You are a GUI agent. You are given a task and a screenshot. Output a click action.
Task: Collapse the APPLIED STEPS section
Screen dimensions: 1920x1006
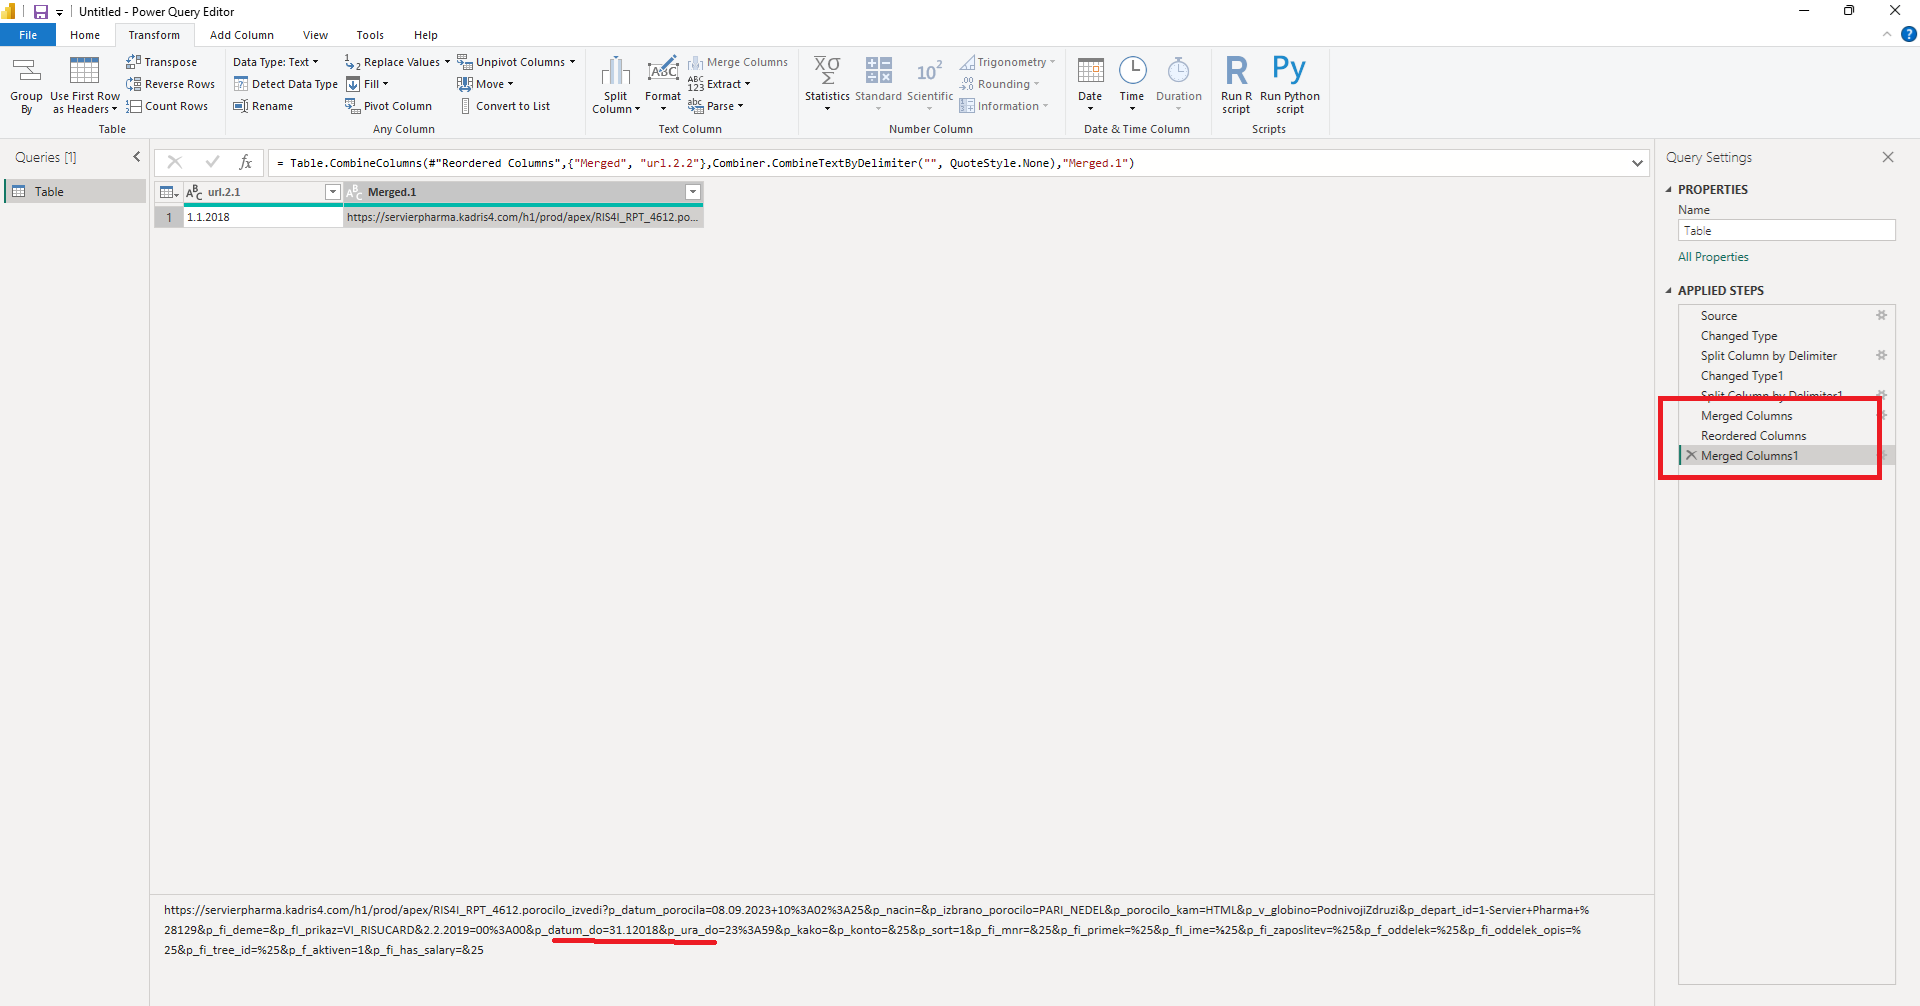coord(1668,291)
